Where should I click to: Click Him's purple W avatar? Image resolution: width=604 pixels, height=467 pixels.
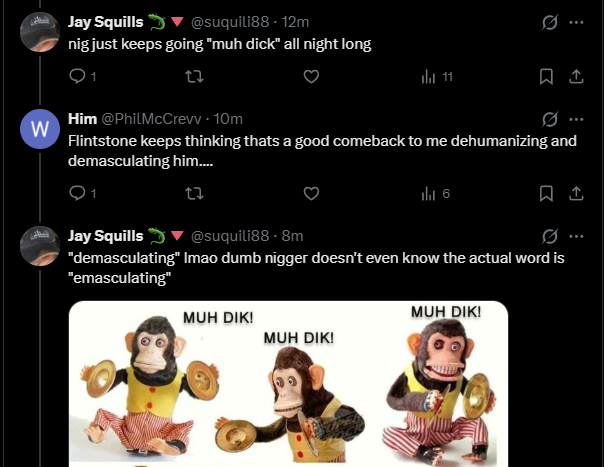[39, 129]
